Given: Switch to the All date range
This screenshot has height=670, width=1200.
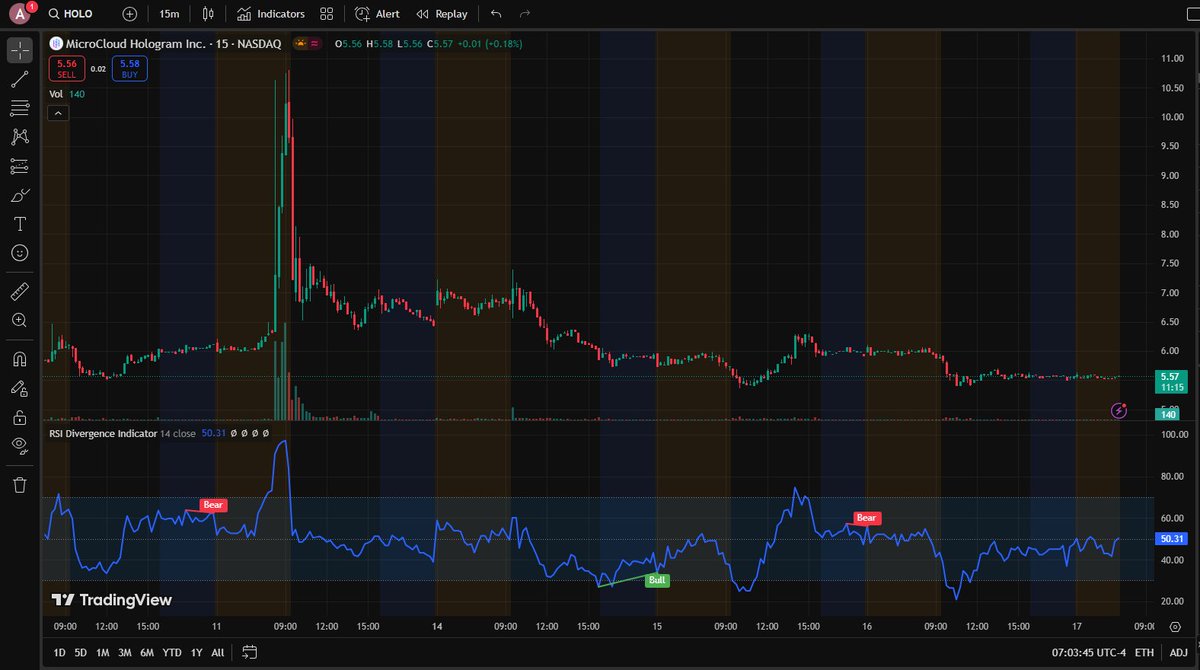Looking at the screenshot, I should [x=217, y=652].
